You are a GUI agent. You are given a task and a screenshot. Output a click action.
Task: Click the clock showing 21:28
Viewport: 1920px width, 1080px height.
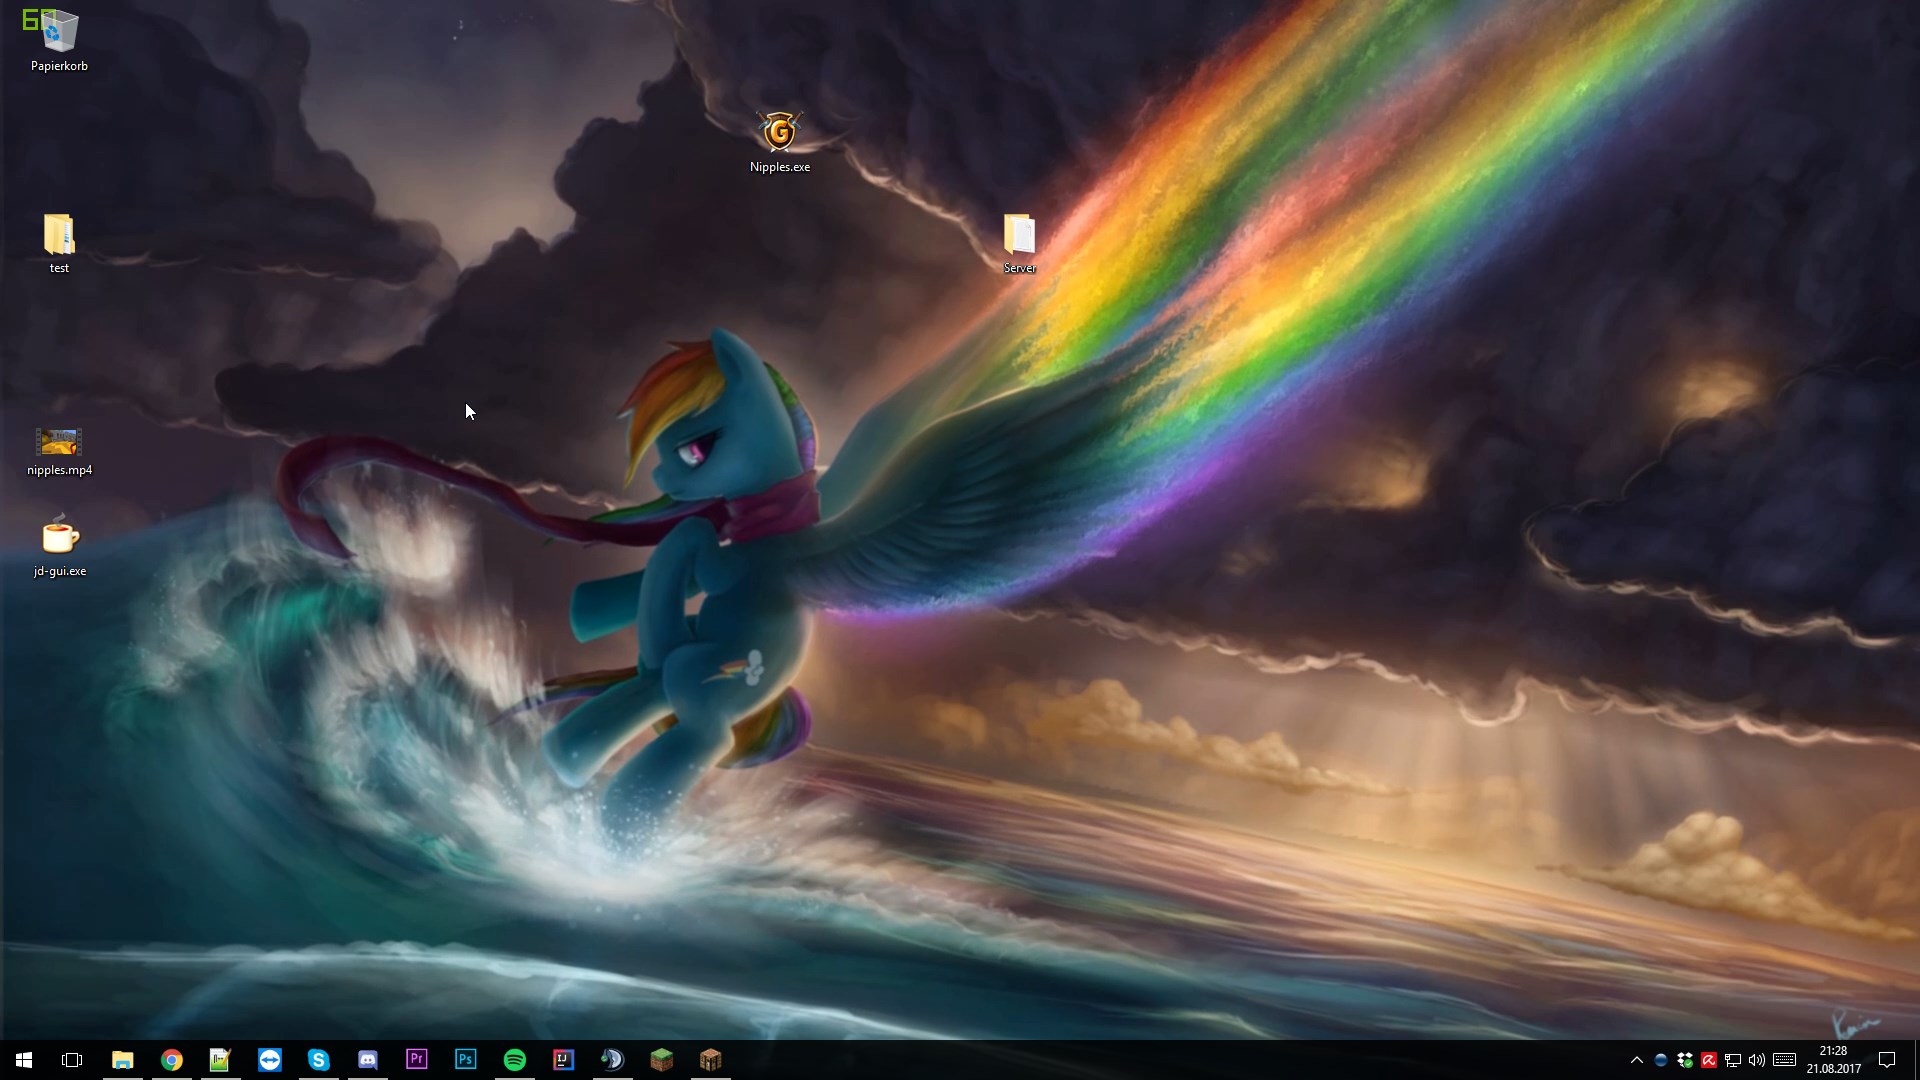(x=1833, y=1060)
